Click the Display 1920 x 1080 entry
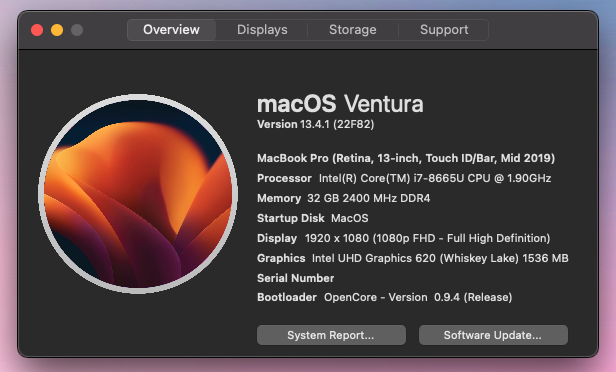This screenshot has width=616, height=372. pos(403,238)
